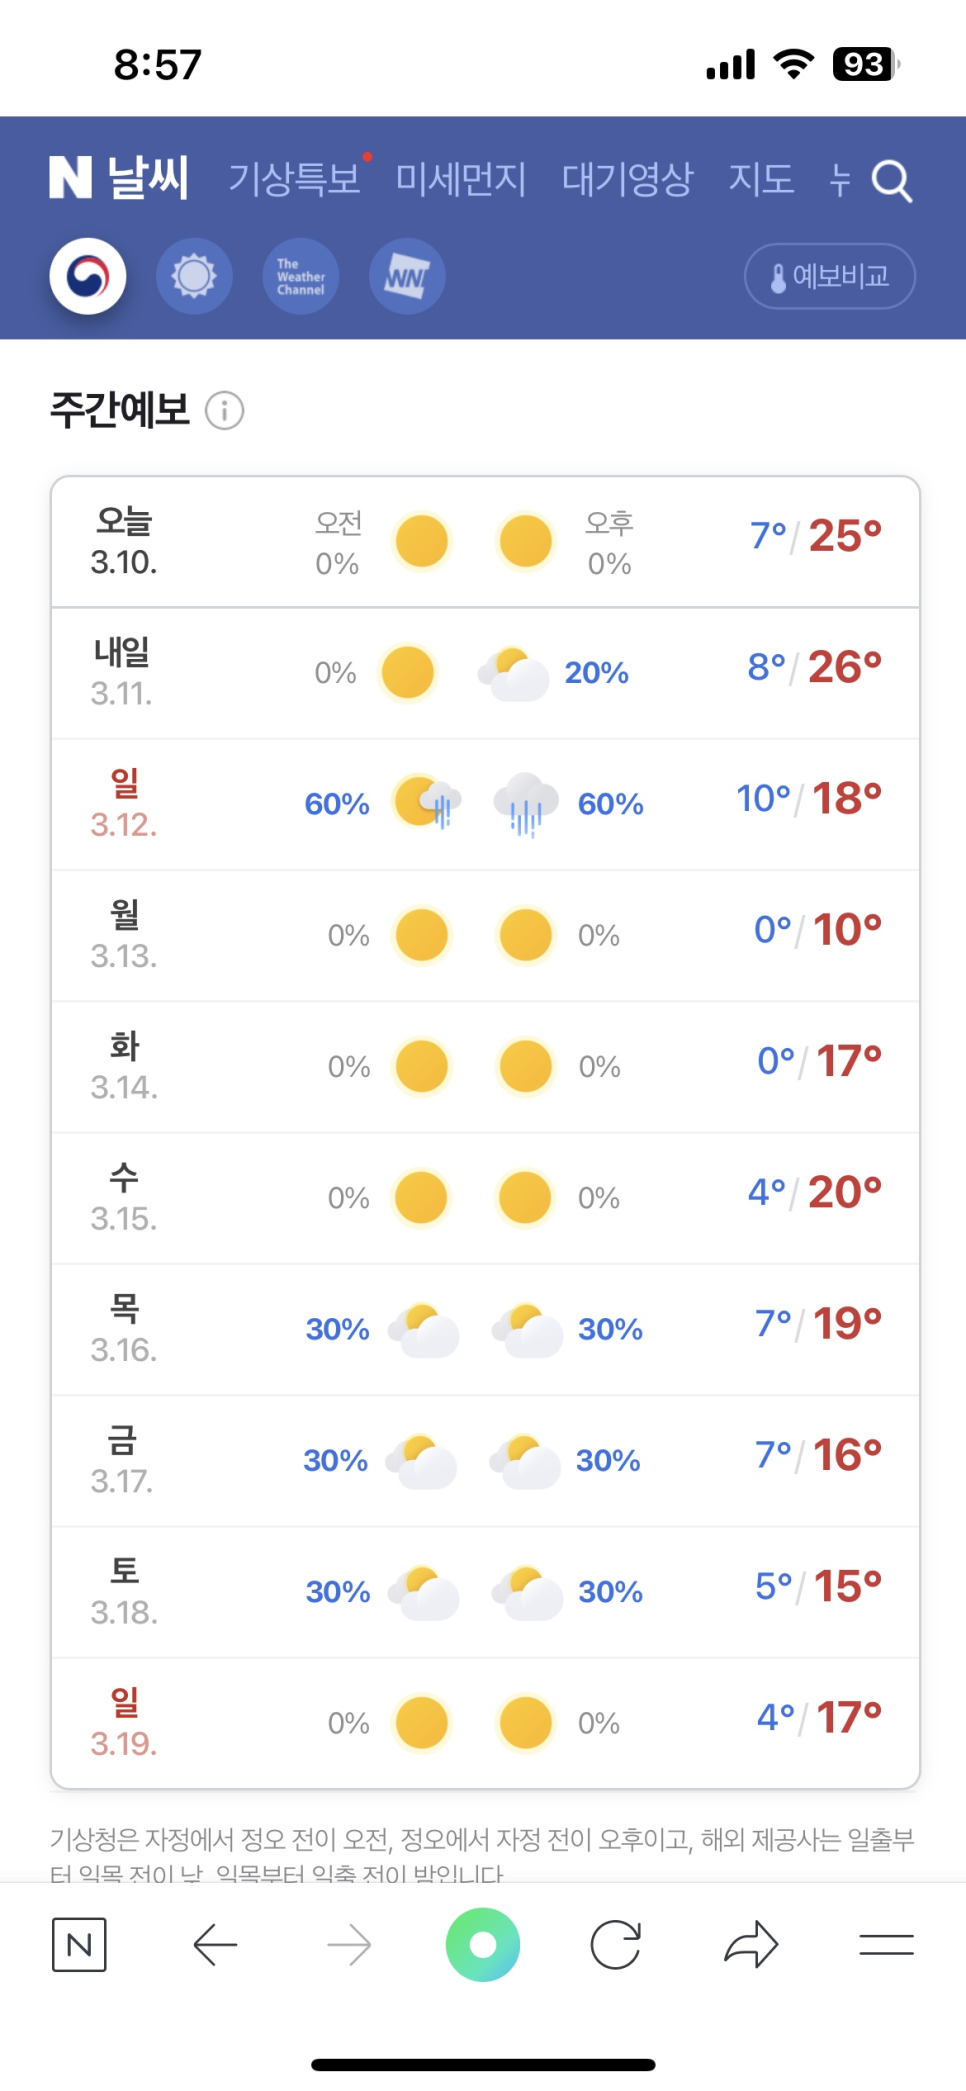
Task: Select the Korea Meteorological Administration provider icon
Action: (88, 276)
